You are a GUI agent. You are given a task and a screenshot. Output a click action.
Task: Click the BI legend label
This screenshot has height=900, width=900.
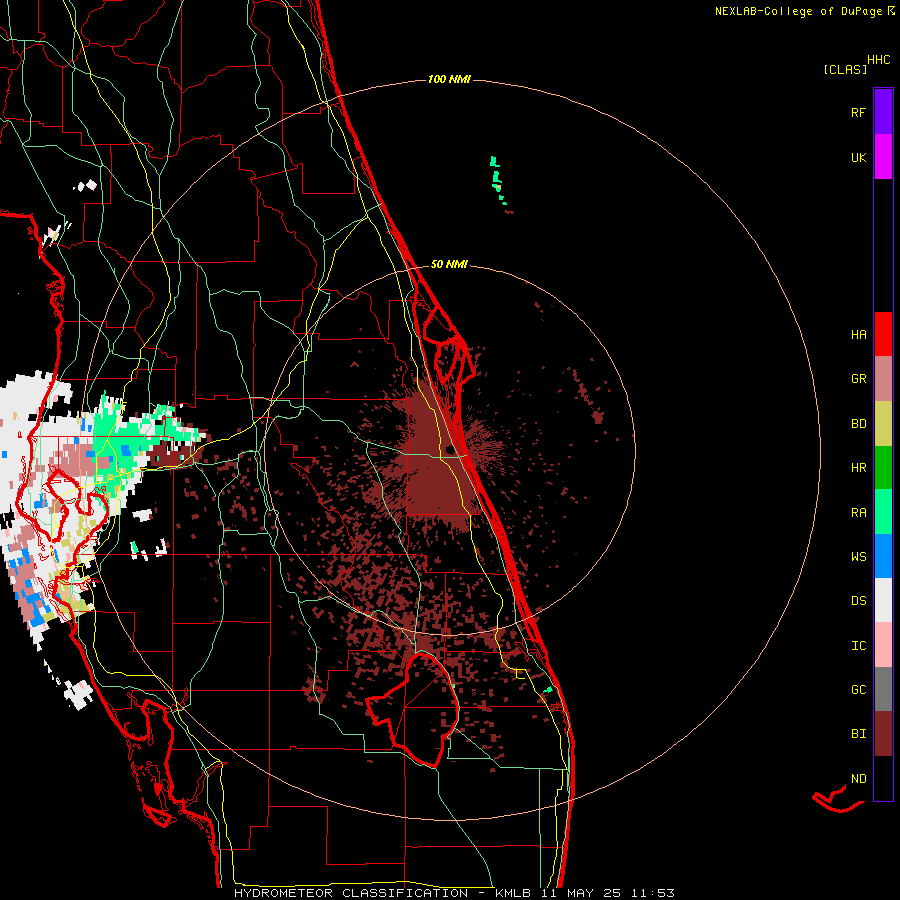858,734
